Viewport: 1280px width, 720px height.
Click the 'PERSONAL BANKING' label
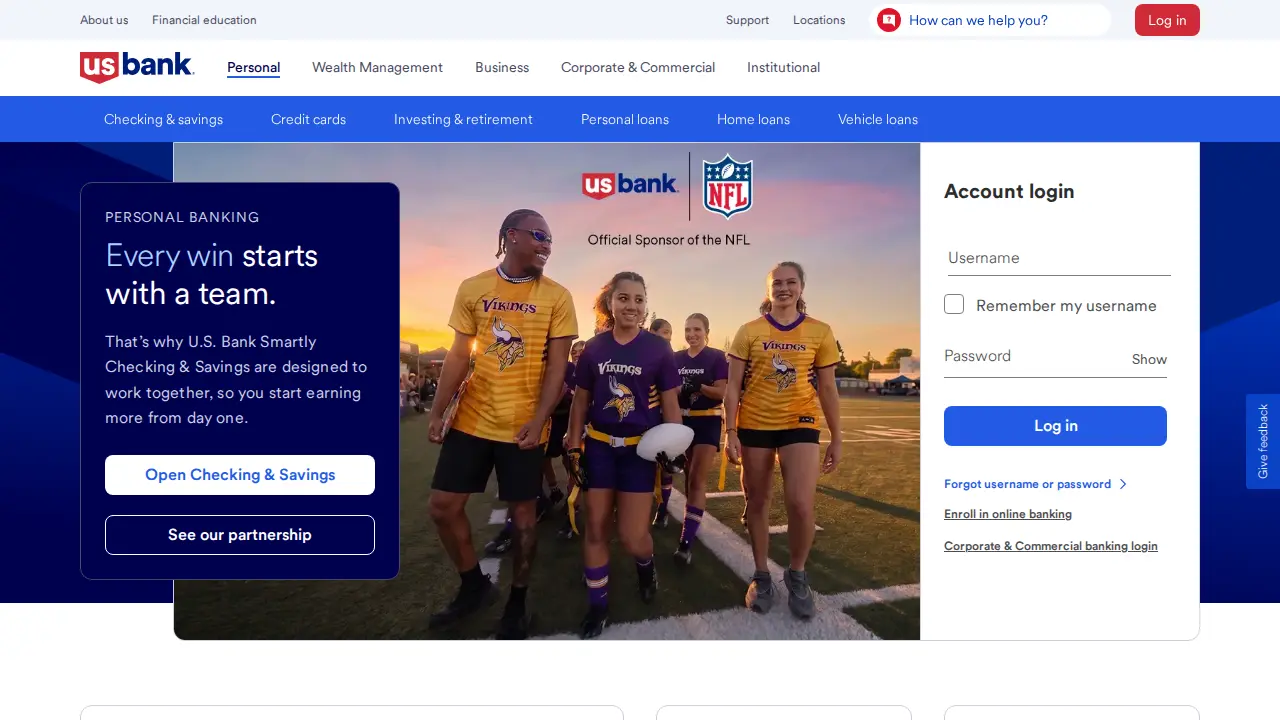click(x=182, y=217)
